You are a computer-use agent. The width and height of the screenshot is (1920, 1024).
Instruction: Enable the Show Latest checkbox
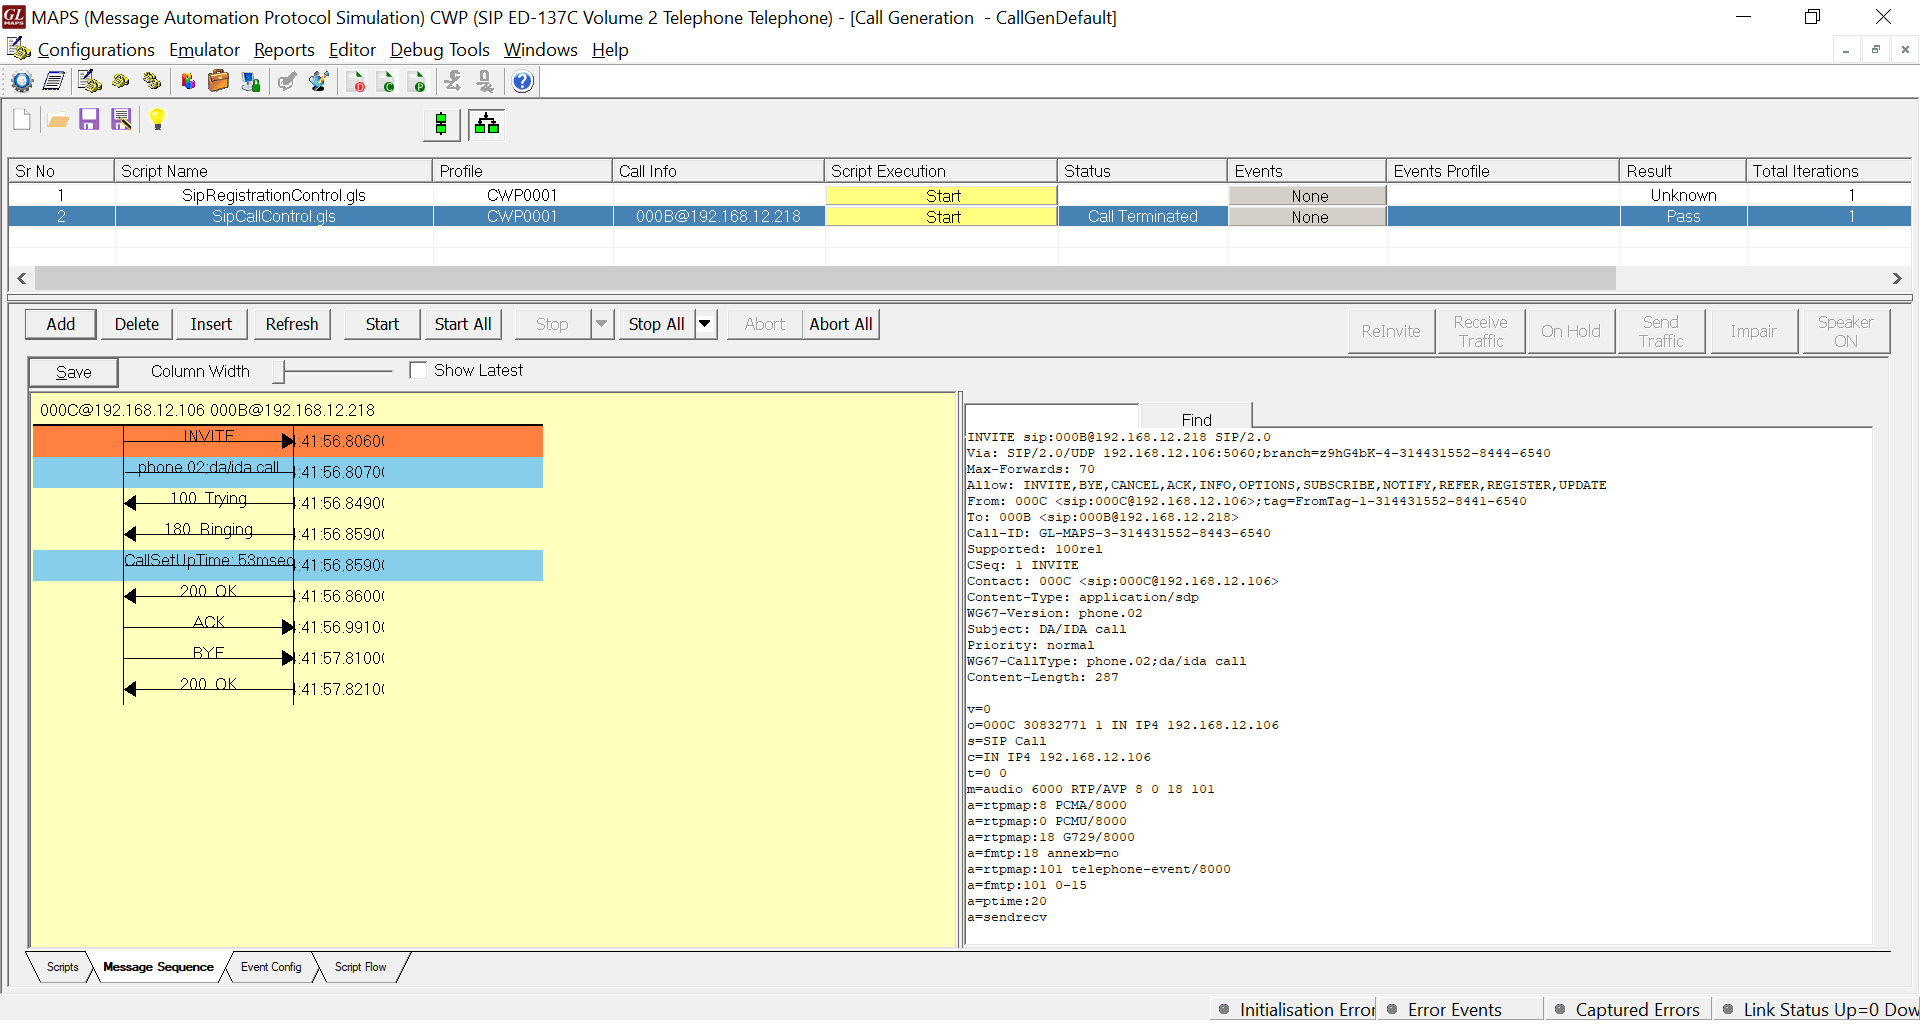click(418, 371)
